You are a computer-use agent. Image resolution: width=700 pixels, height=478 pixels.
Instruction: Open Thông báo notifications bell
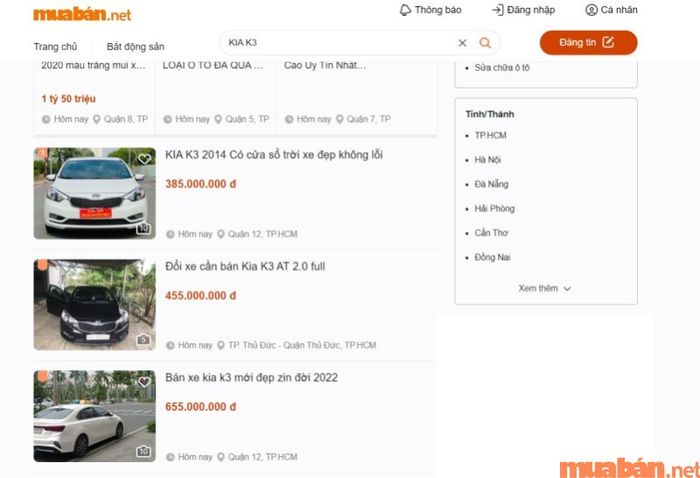(430, 10)
